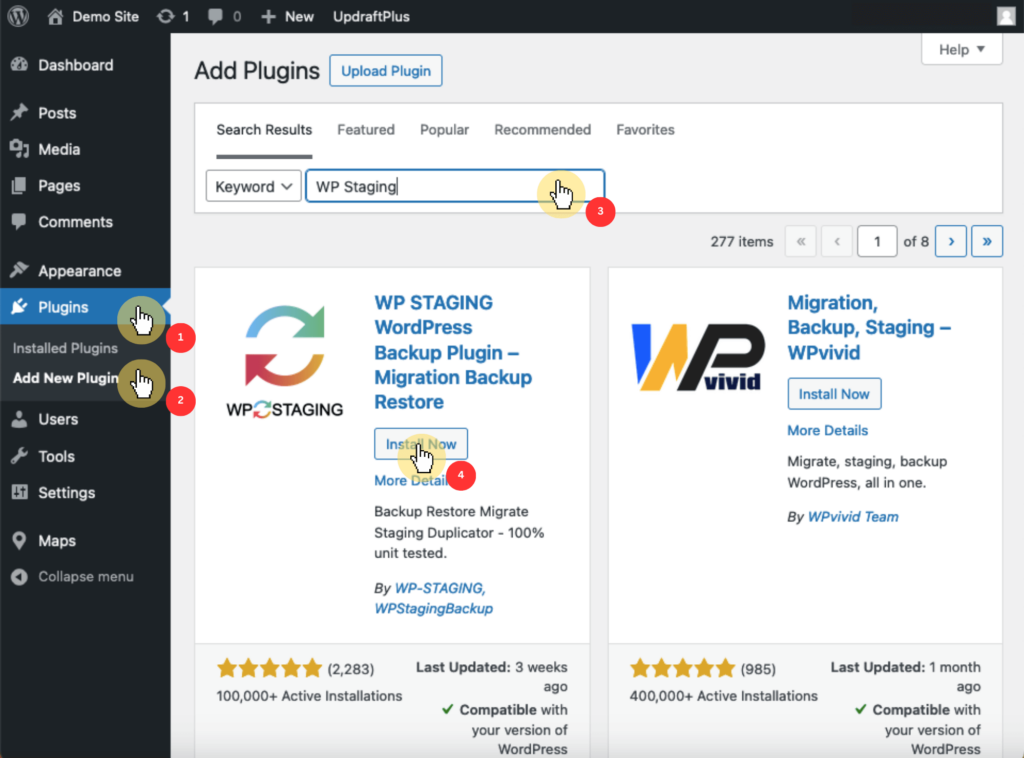Open Demo Site home icon
This screenshot has width=1024, height=758.
pyautogui.click(x=55, y=16)
